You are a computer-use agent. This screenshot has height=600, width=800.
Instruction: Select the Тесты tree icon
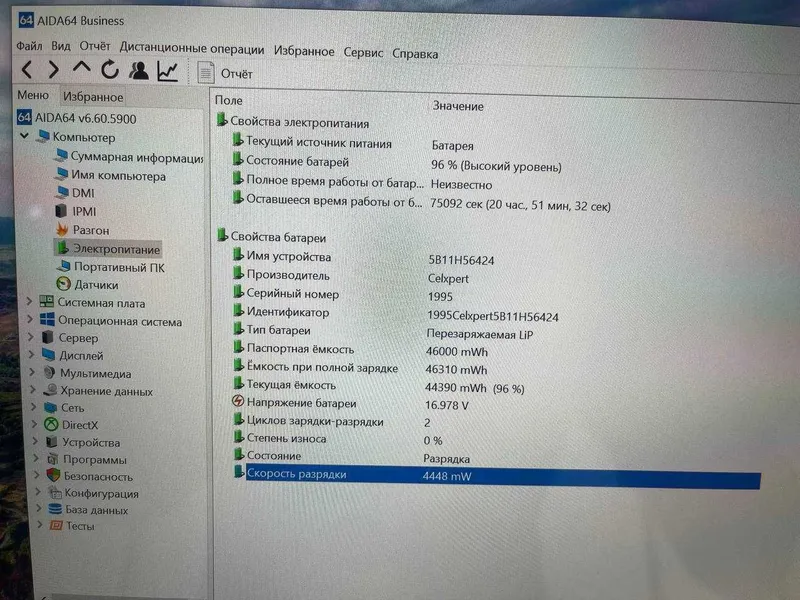pyautogui.click(x=56, y=526)
